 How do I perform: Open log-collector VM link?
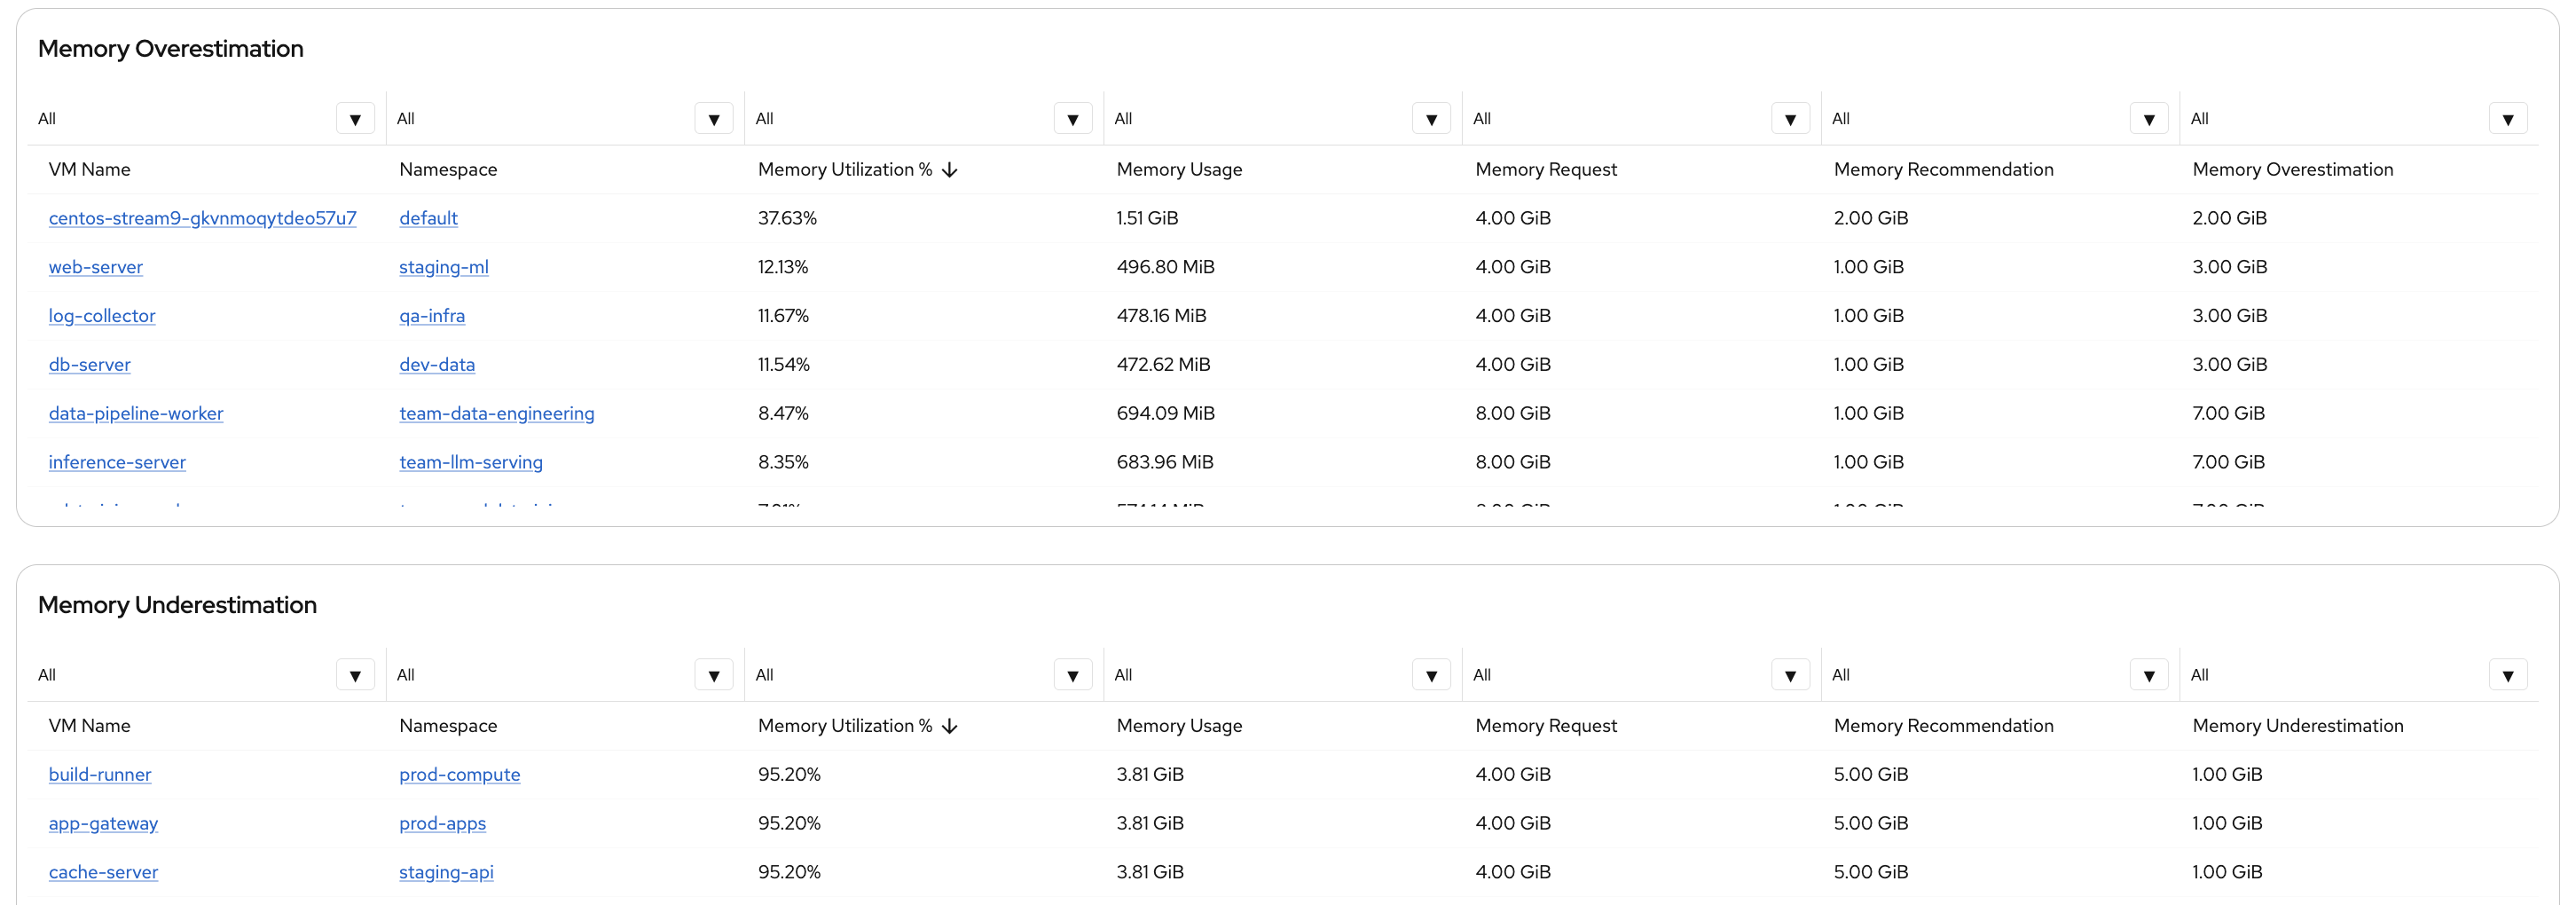pos(102,316)
